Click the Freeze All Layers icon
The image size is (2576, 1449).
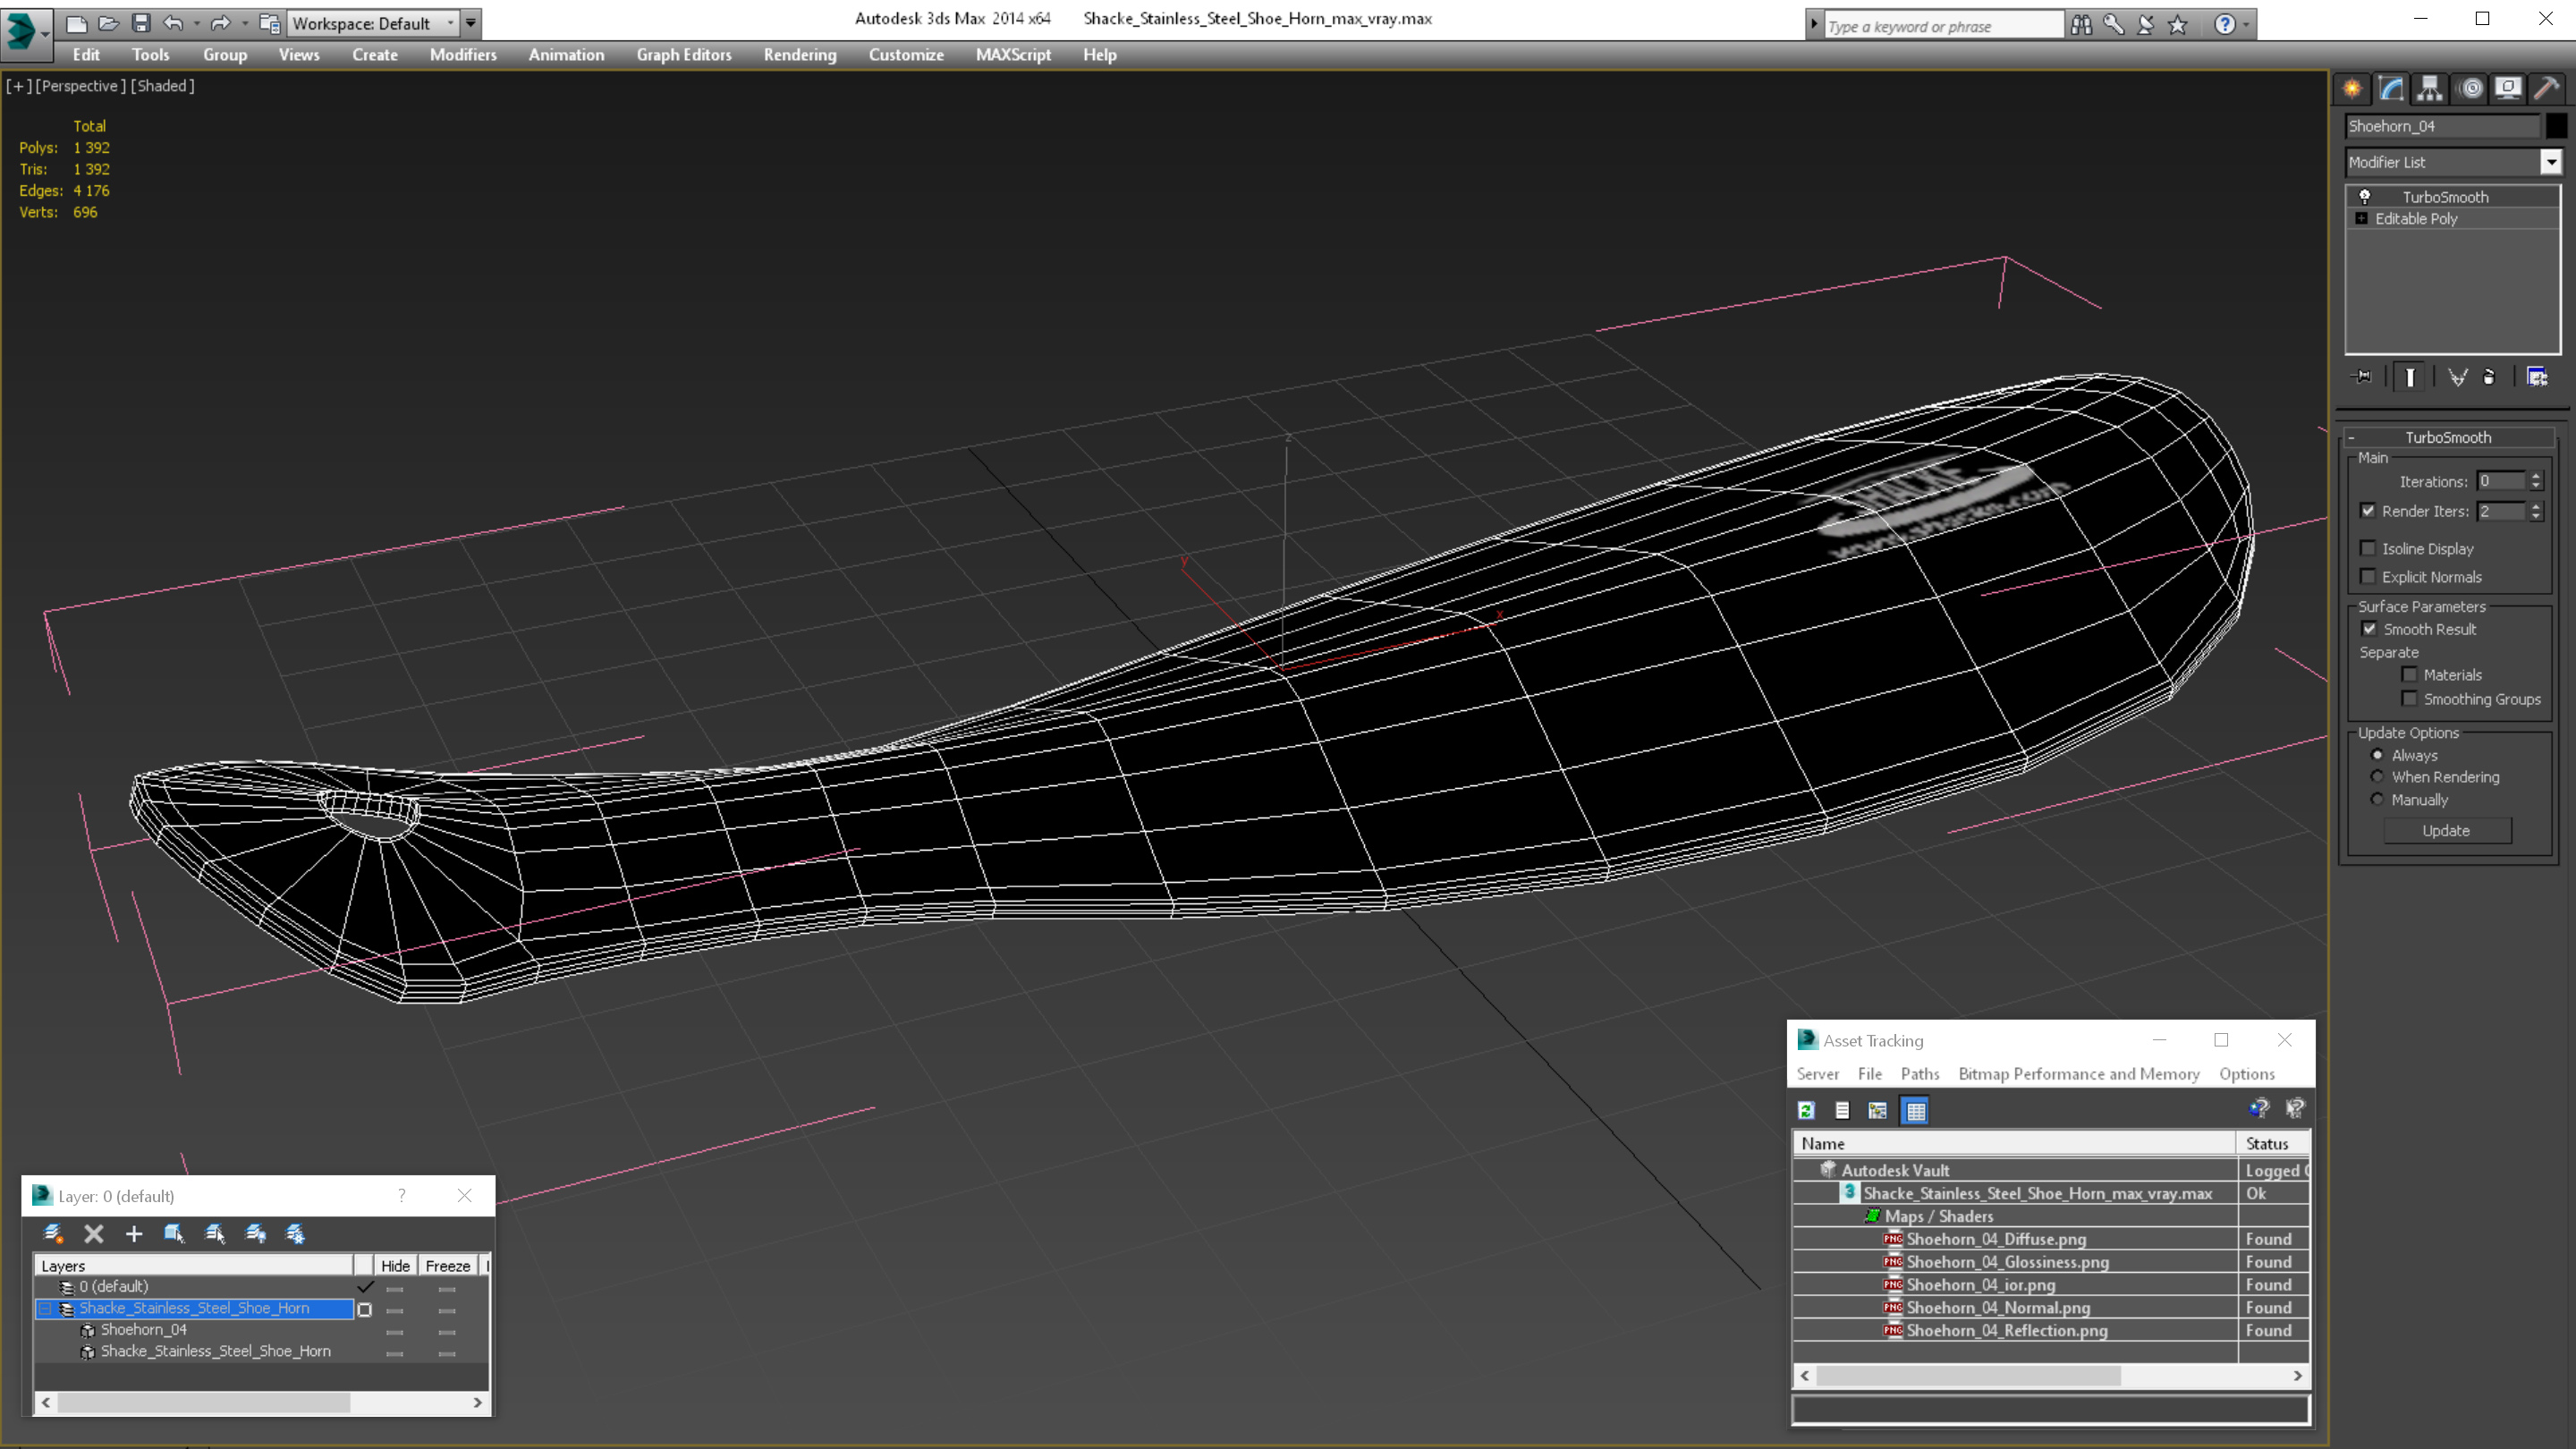(296, 1234)
